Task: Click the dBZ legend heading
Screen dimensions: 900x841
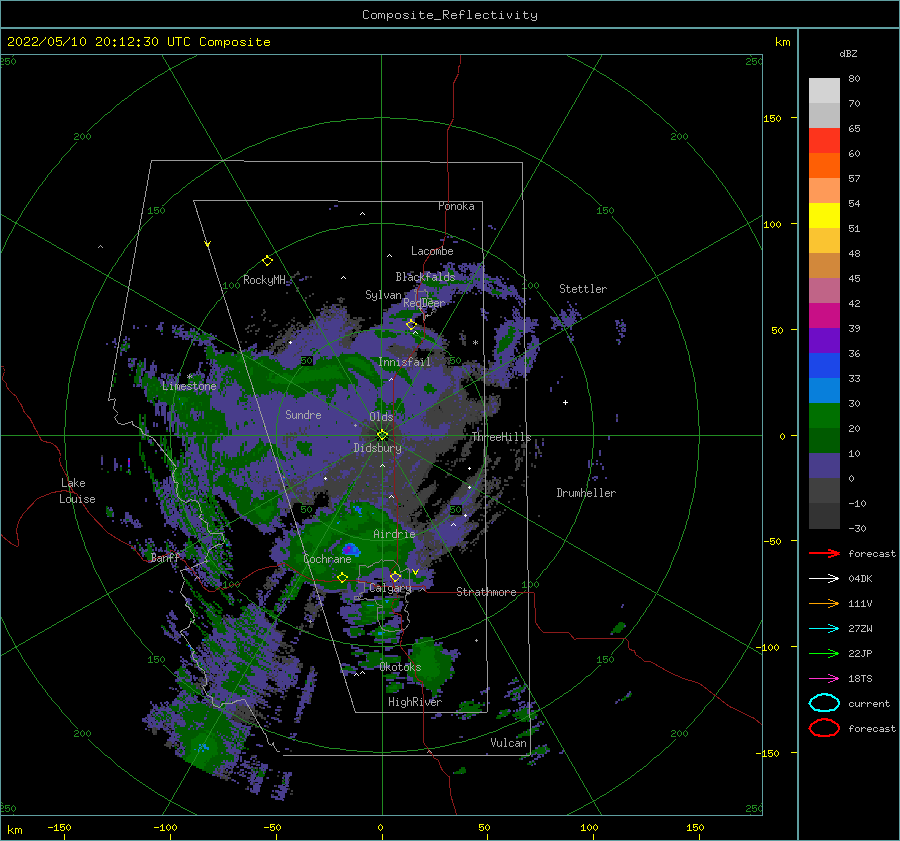Action: pyautogui.click(x=848, y=53)
